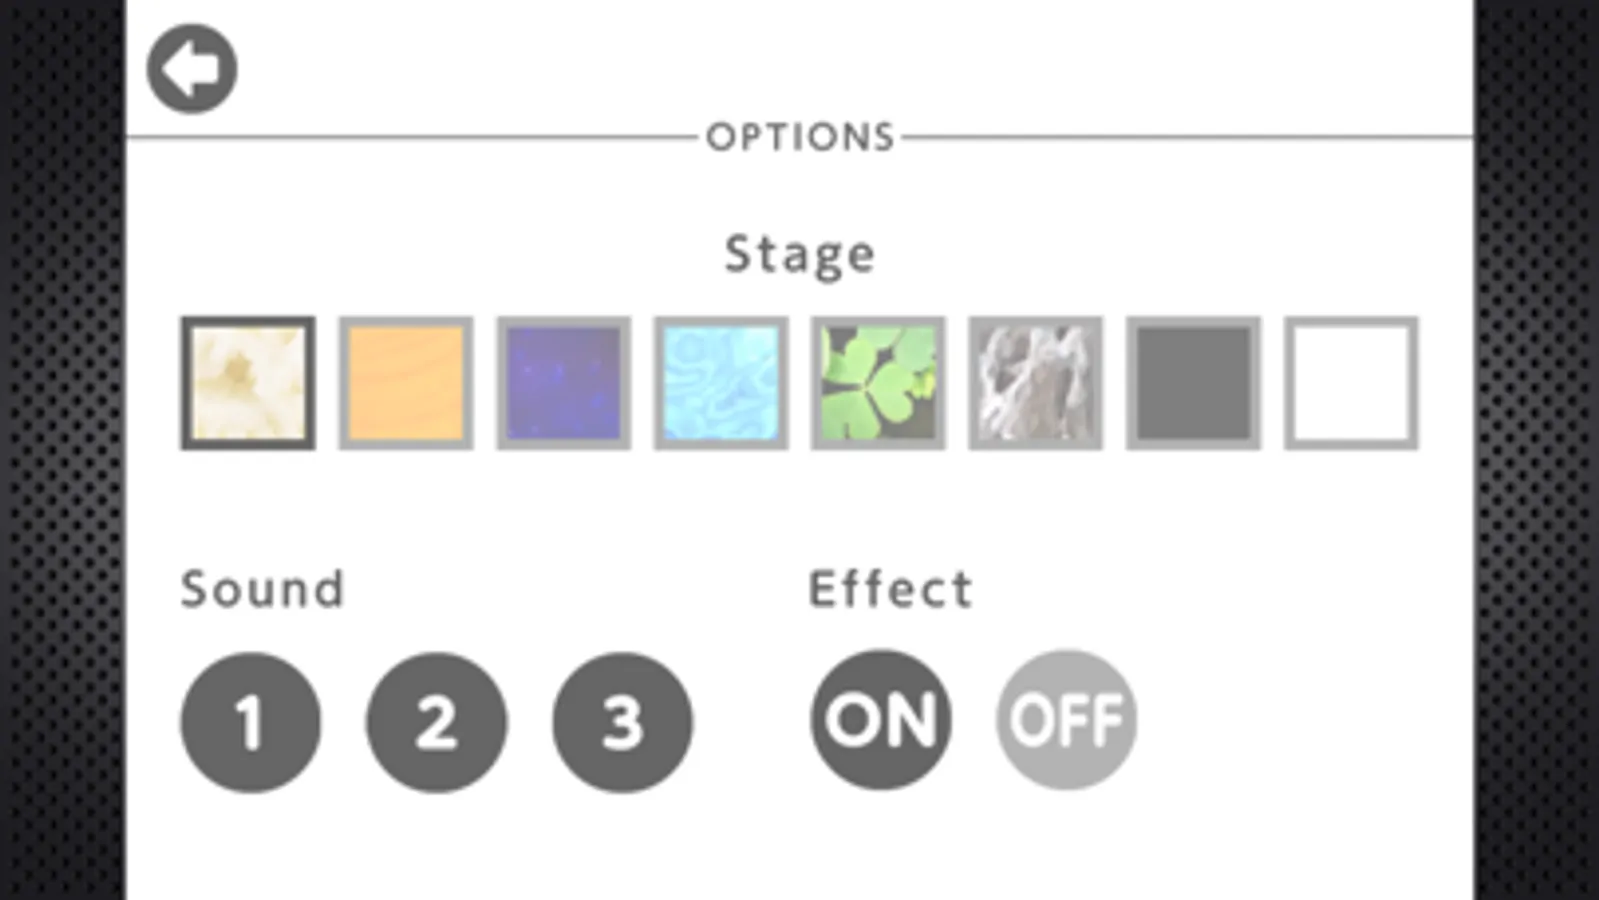Image resolution: width=1599 pixels, height=900 pixels.
Task: Click the right dark dotted border
Action: [1536, 450]
